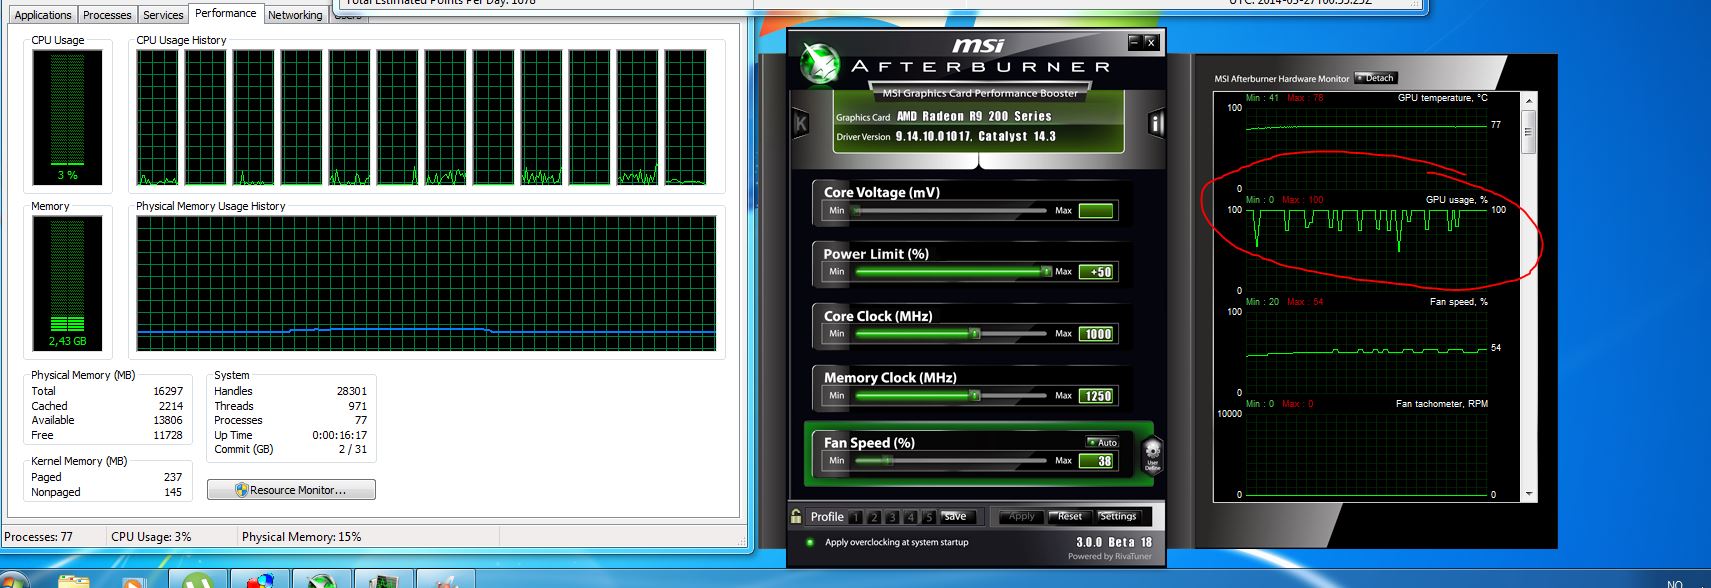Click the GPU temperature graph
This screenshot has height=588, width=1711.
pos(1367,147)
